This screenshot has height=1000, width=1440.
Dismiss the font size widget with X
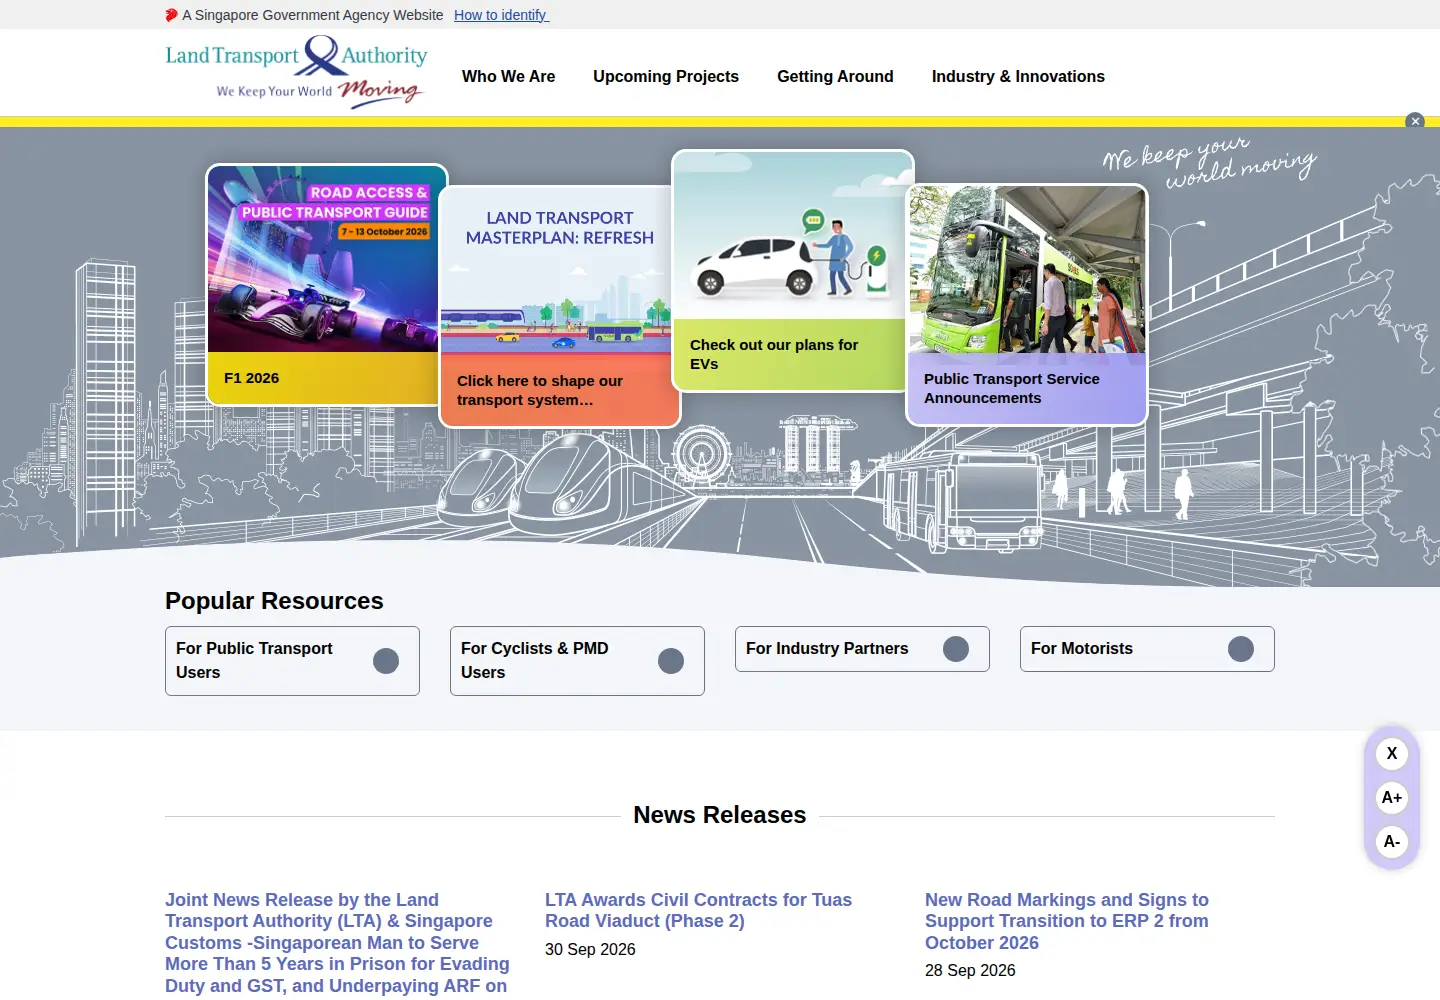(1392, 754)
